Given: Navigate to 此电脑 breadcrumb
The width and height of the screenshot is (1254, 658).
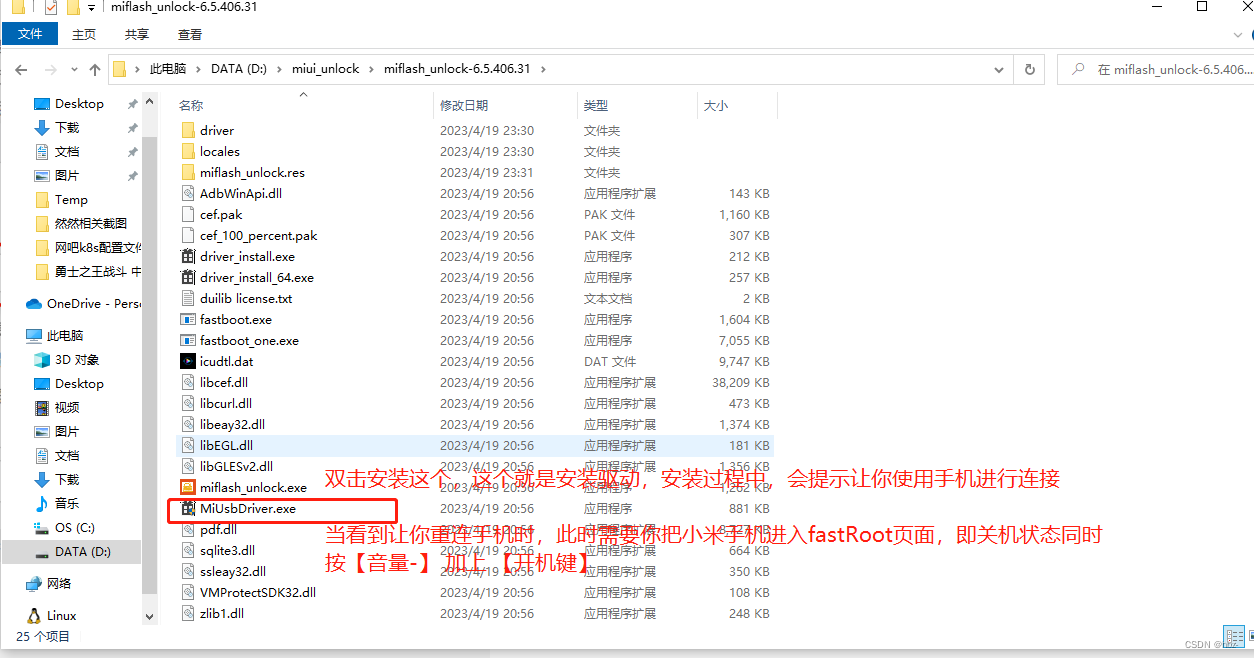Looking at the screenshot, I should pos(167,69).
